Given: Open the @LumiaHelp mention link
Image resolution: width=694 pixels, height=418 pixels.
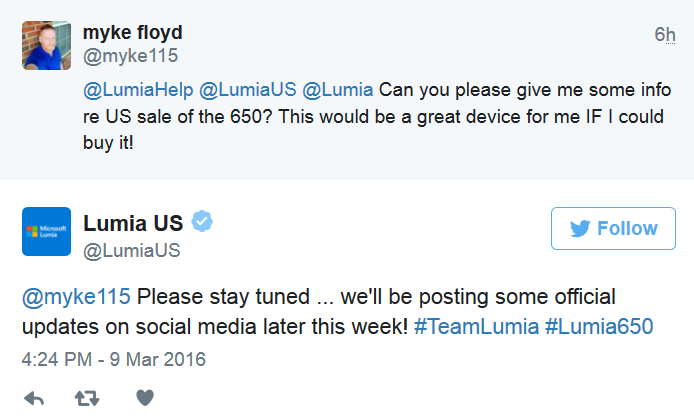Looking at the screenshot, I should click(138, 90).
